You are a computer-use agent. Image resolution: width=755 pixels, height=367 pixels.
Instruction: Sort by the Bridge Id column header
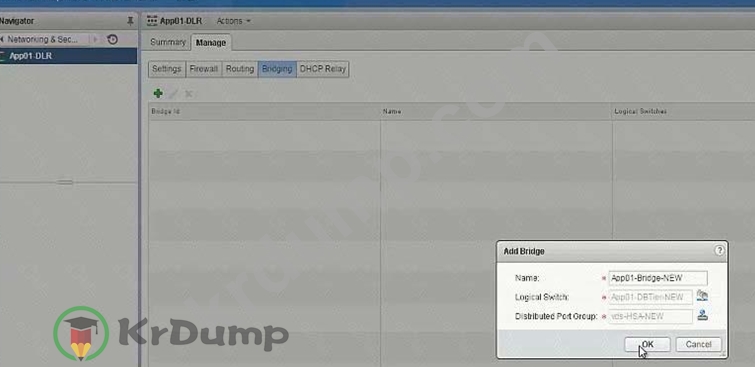coord(264,111)
